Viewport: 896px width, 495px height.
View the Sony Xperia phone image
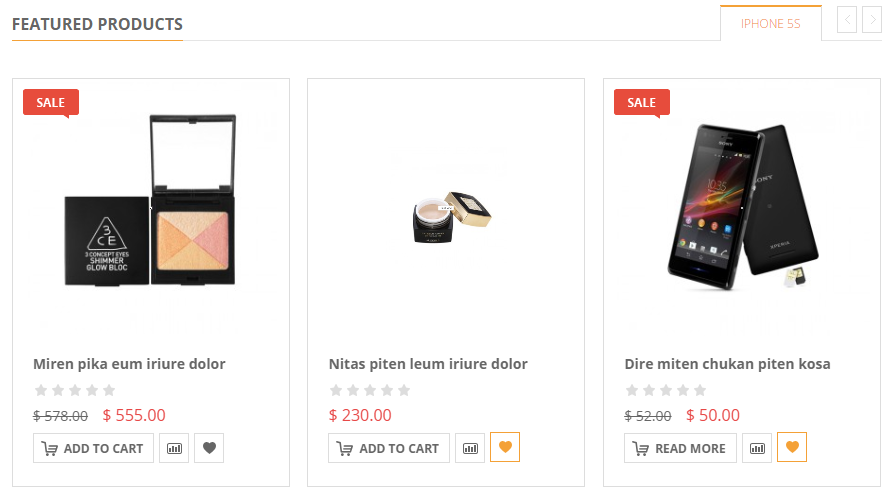743,207
